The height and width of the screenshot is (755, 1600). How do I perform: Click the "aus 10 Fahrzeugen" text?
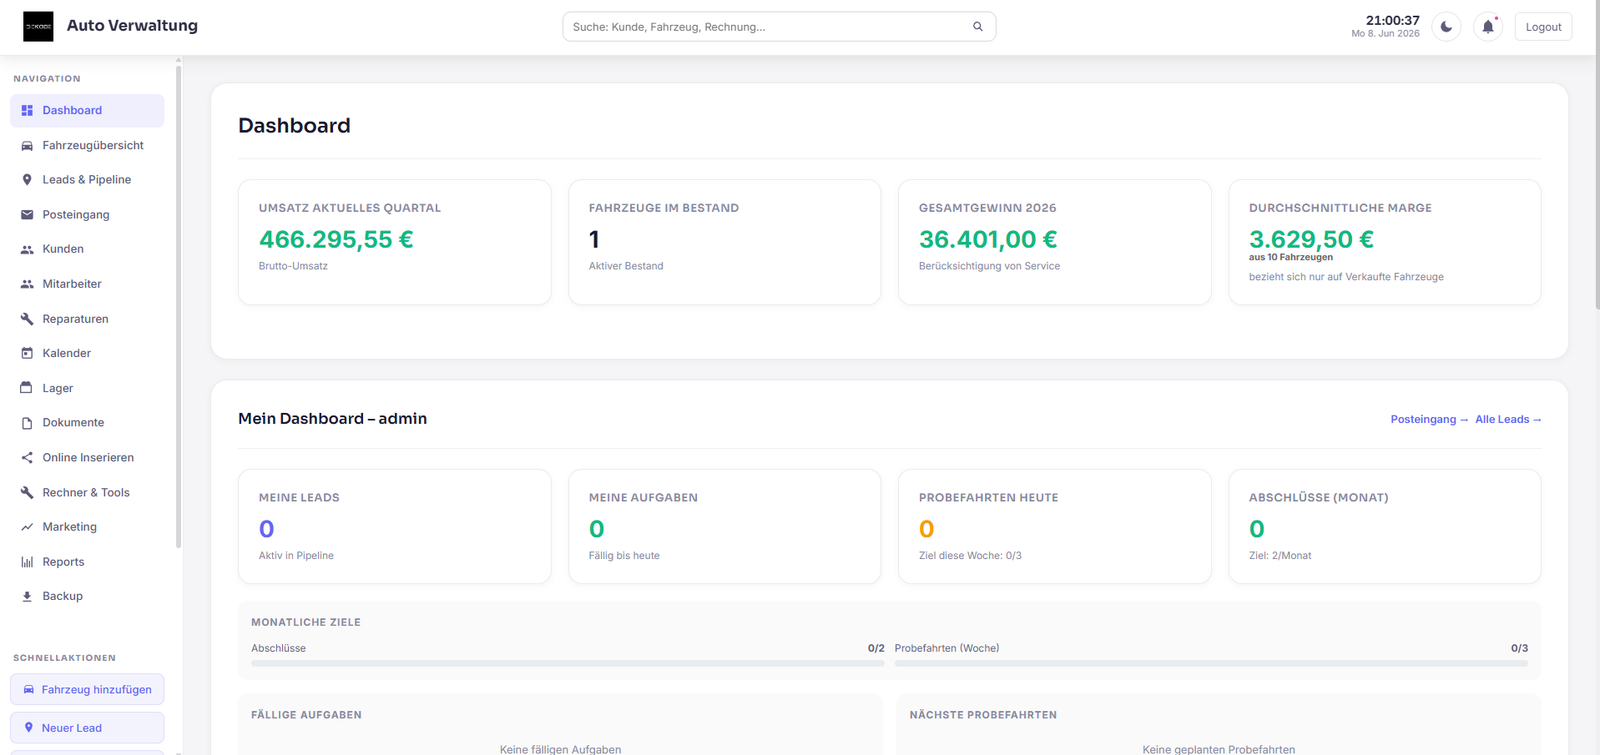pyautogui.click(x=1290, y=257)
